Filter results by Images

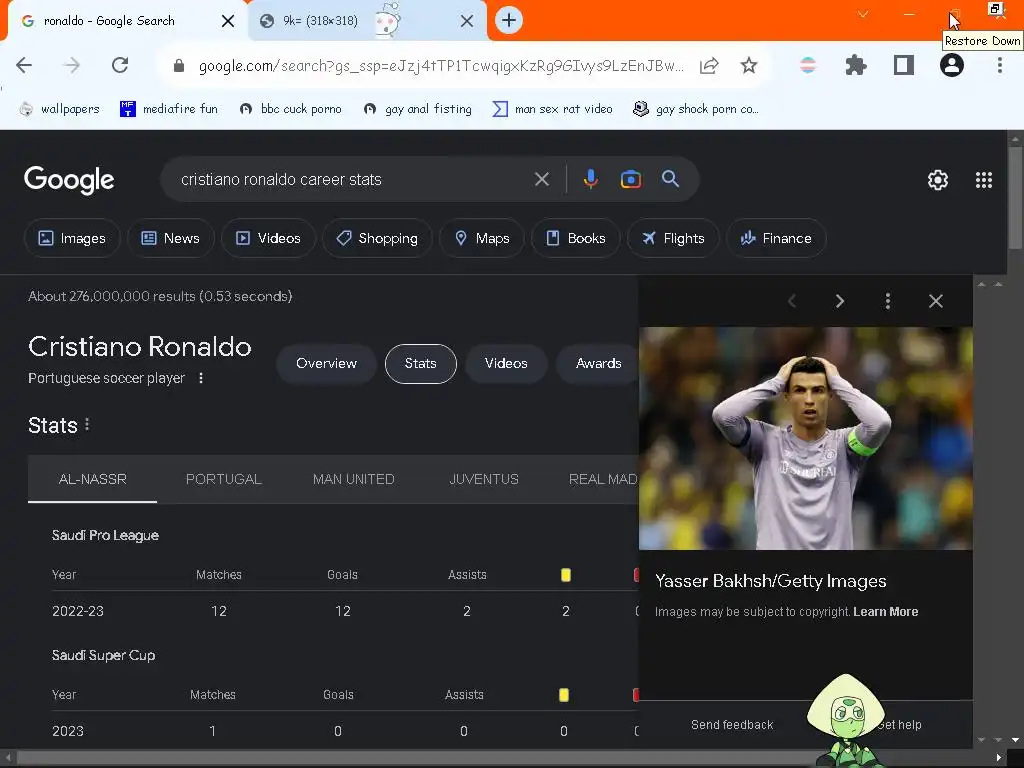click(72, 238)
